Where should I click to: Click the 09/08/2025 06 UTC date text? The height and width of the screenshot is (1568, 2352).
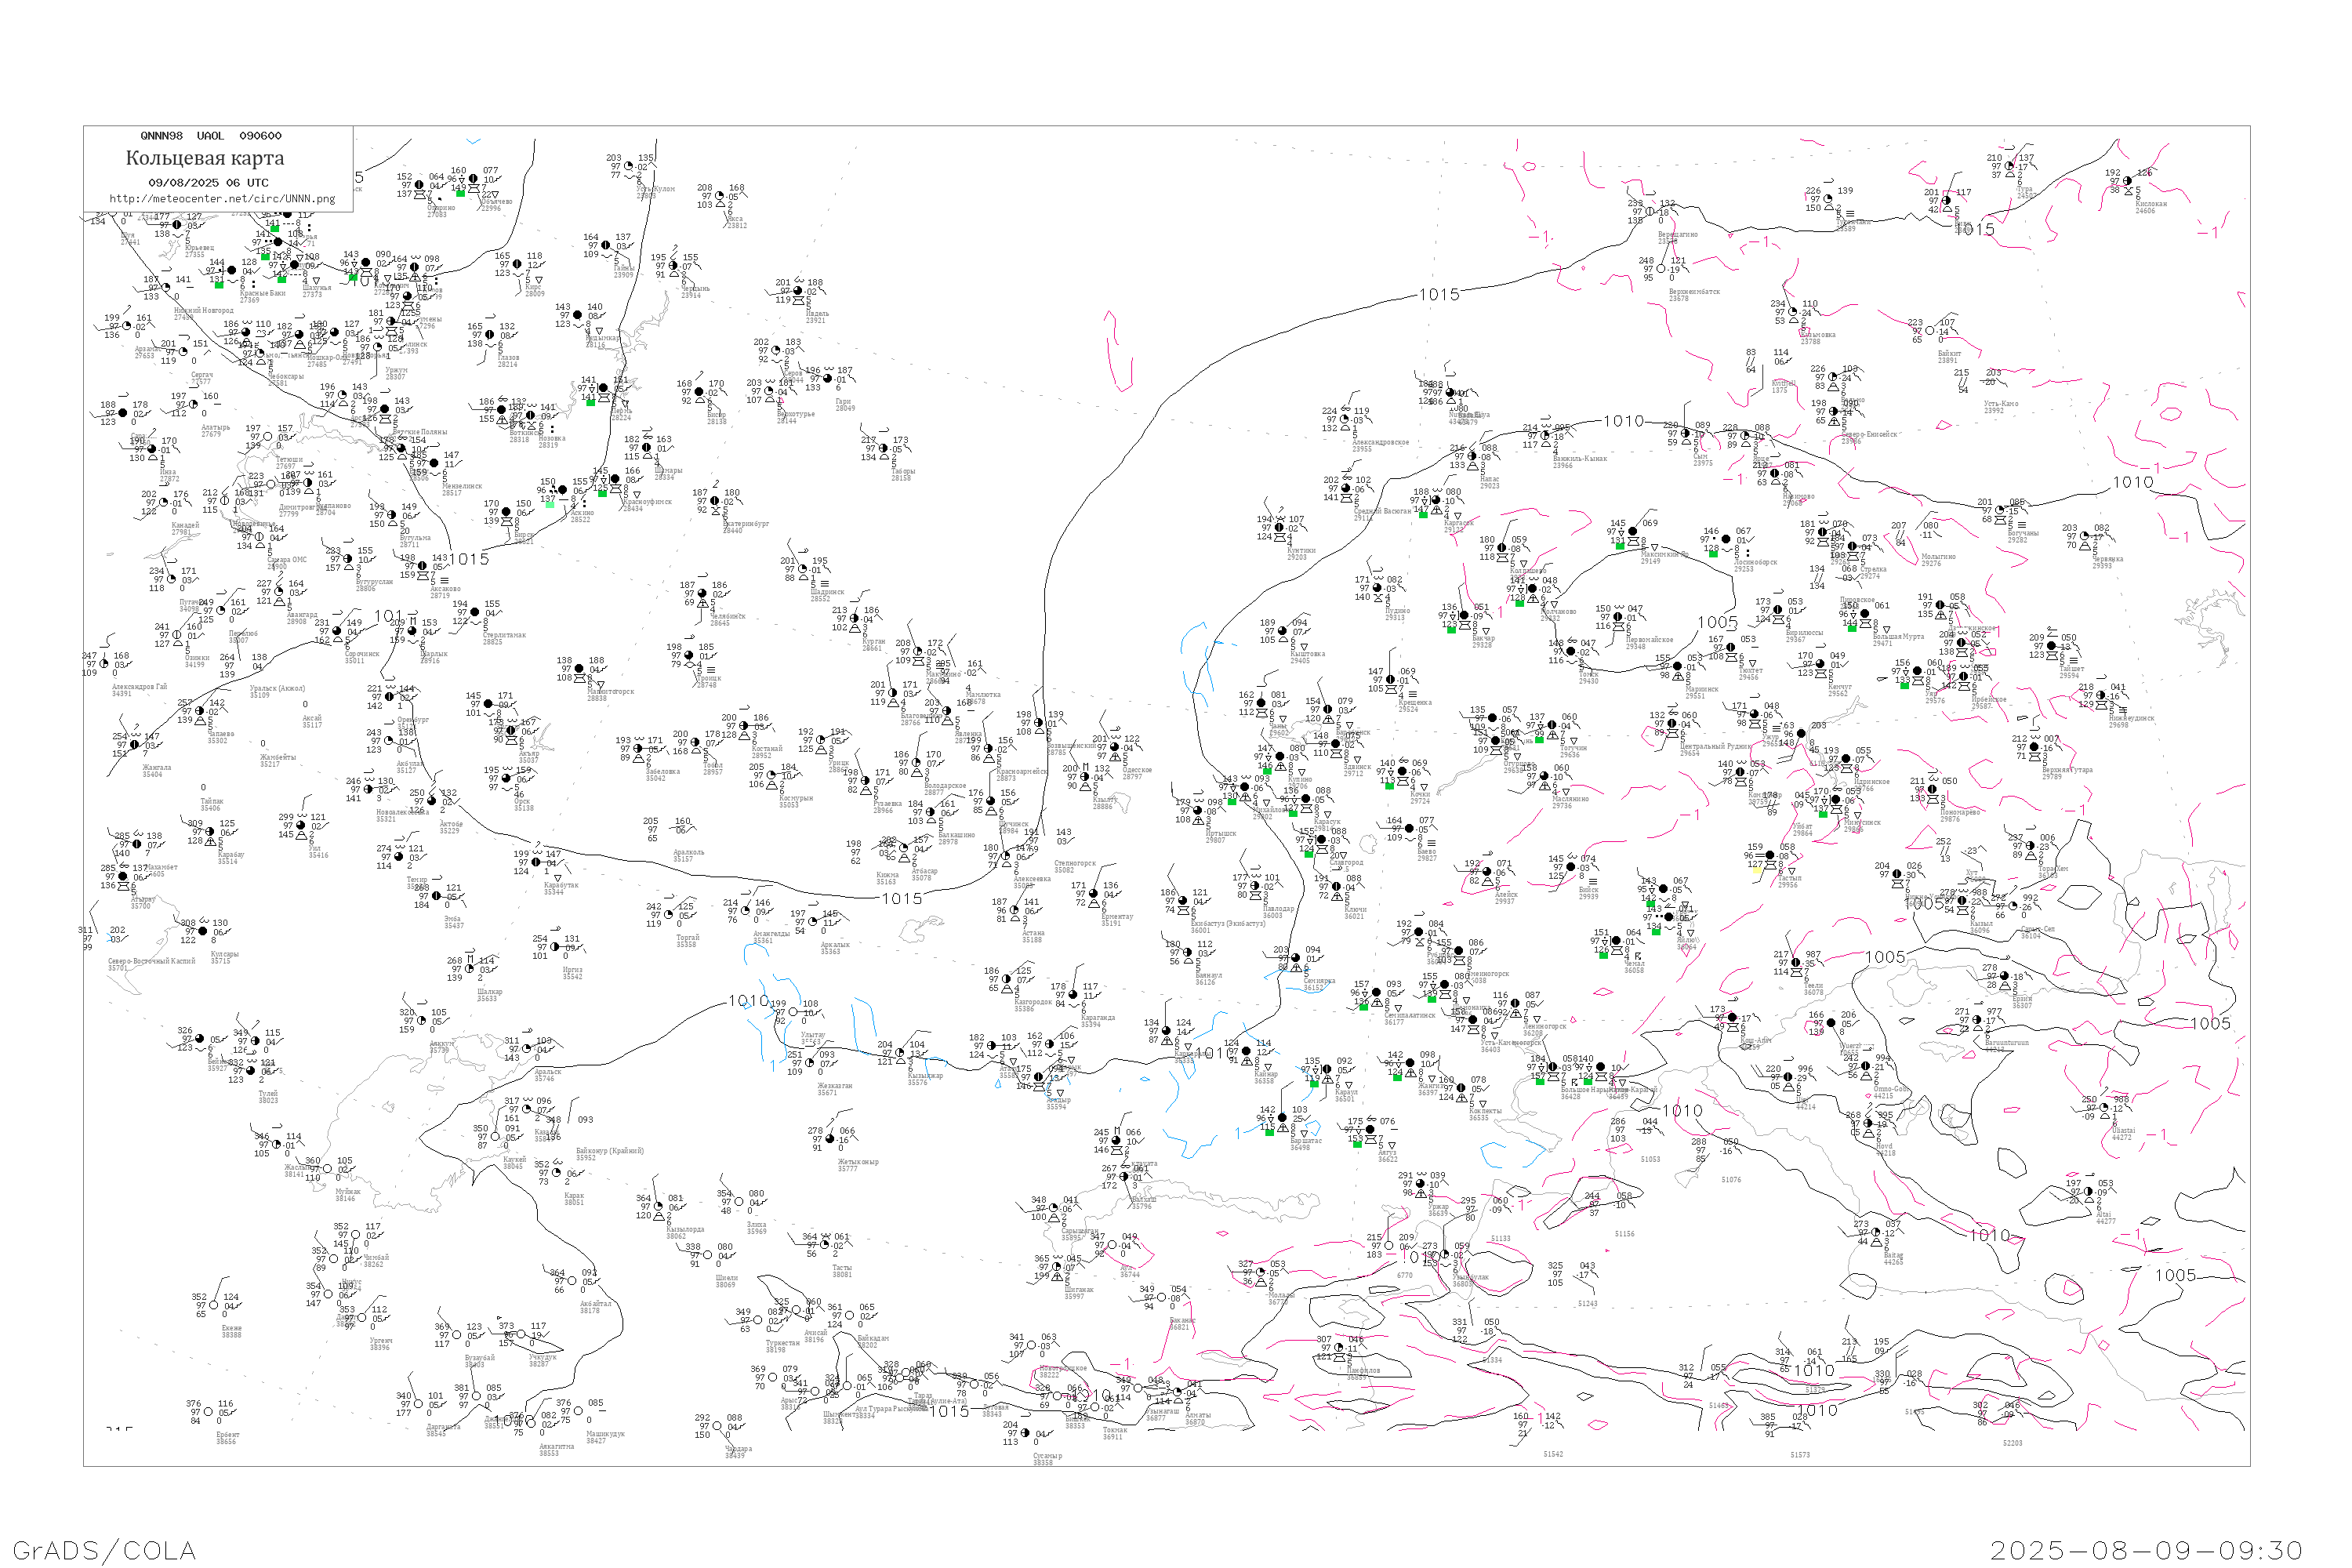[x=208, y=182]
